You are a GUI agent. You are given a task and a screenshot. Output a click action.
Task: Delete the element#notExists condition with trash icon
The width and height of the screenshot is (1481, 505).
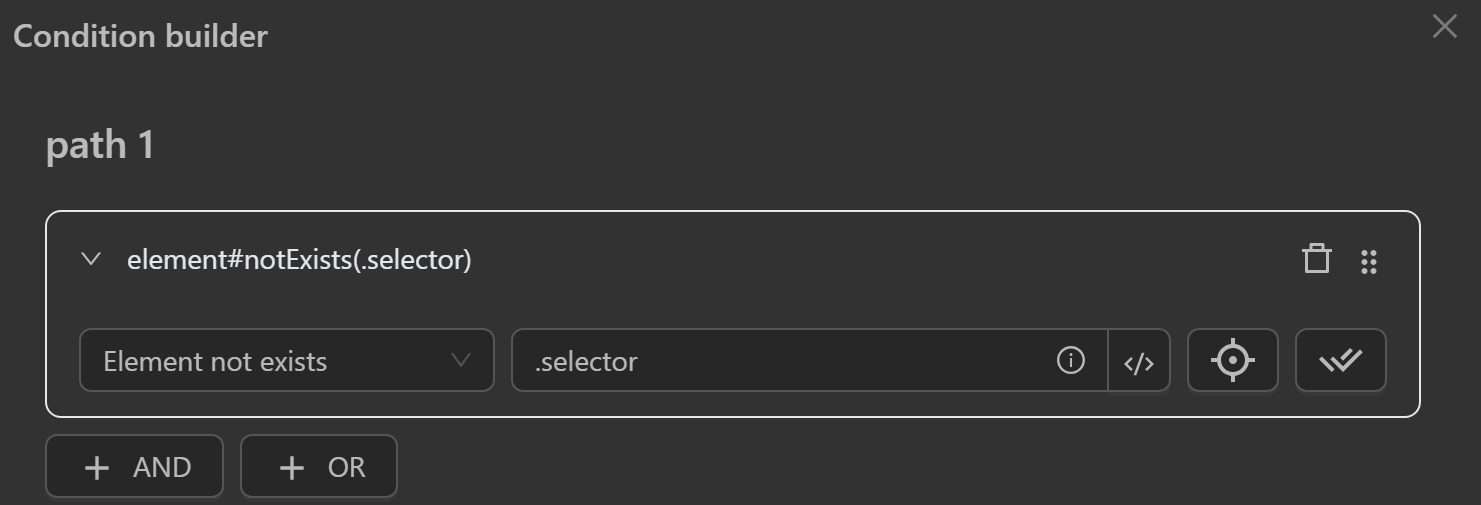click(1317, 259)
